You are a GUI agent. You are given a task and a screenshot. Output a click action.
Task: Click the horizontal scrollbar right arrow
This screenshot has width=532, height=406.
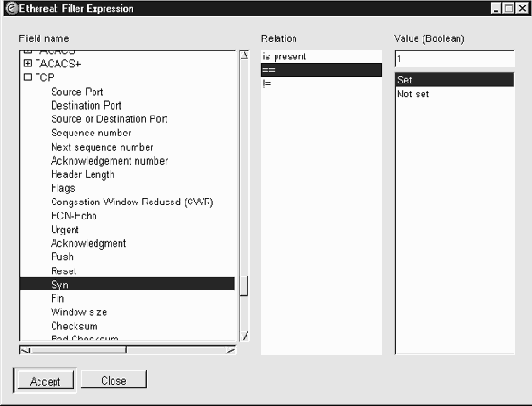231,350
